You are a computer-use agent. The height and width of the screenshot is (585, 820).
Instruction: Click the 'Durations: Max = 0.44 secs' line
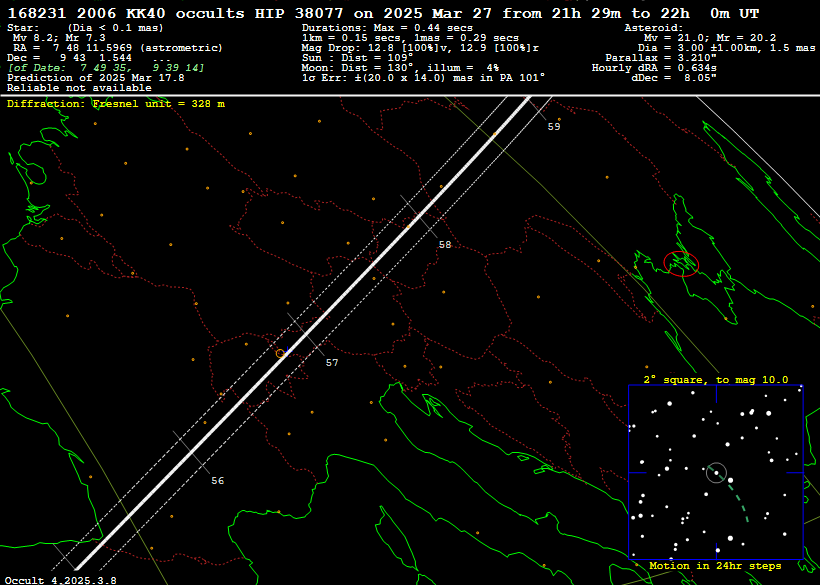tap(387, 28)
